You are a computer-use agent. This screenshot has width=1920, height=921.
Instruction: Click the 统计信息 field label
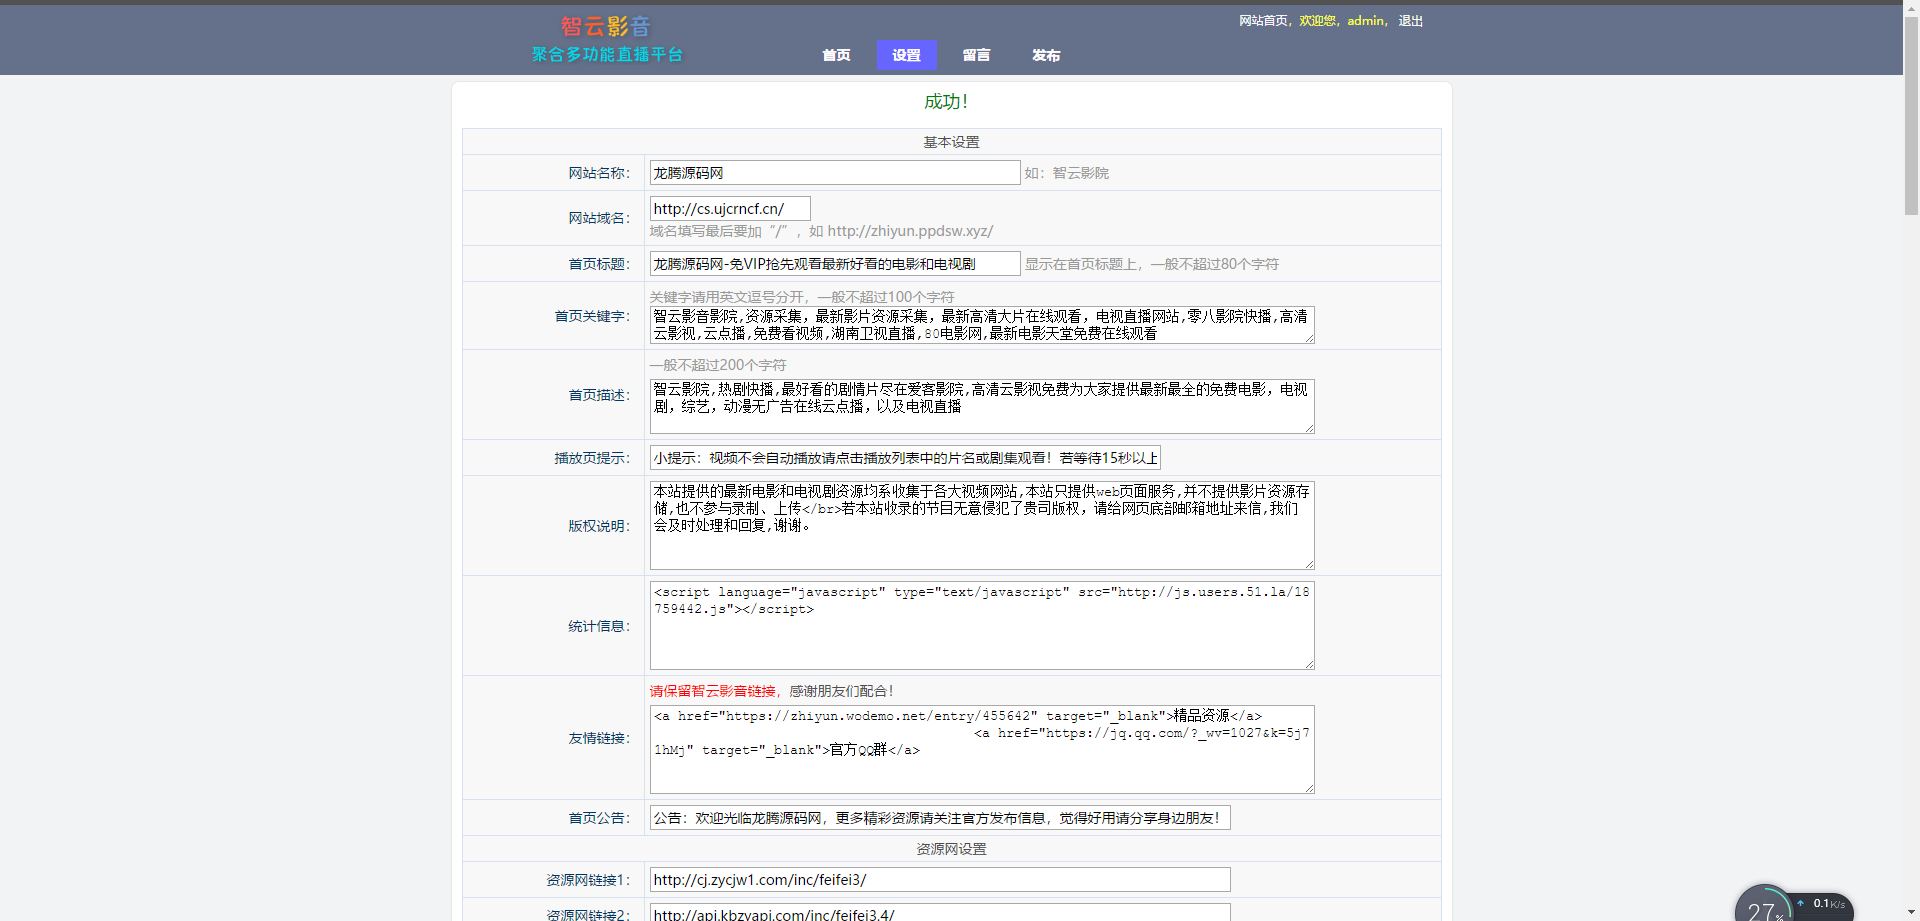tap(599, 626)
